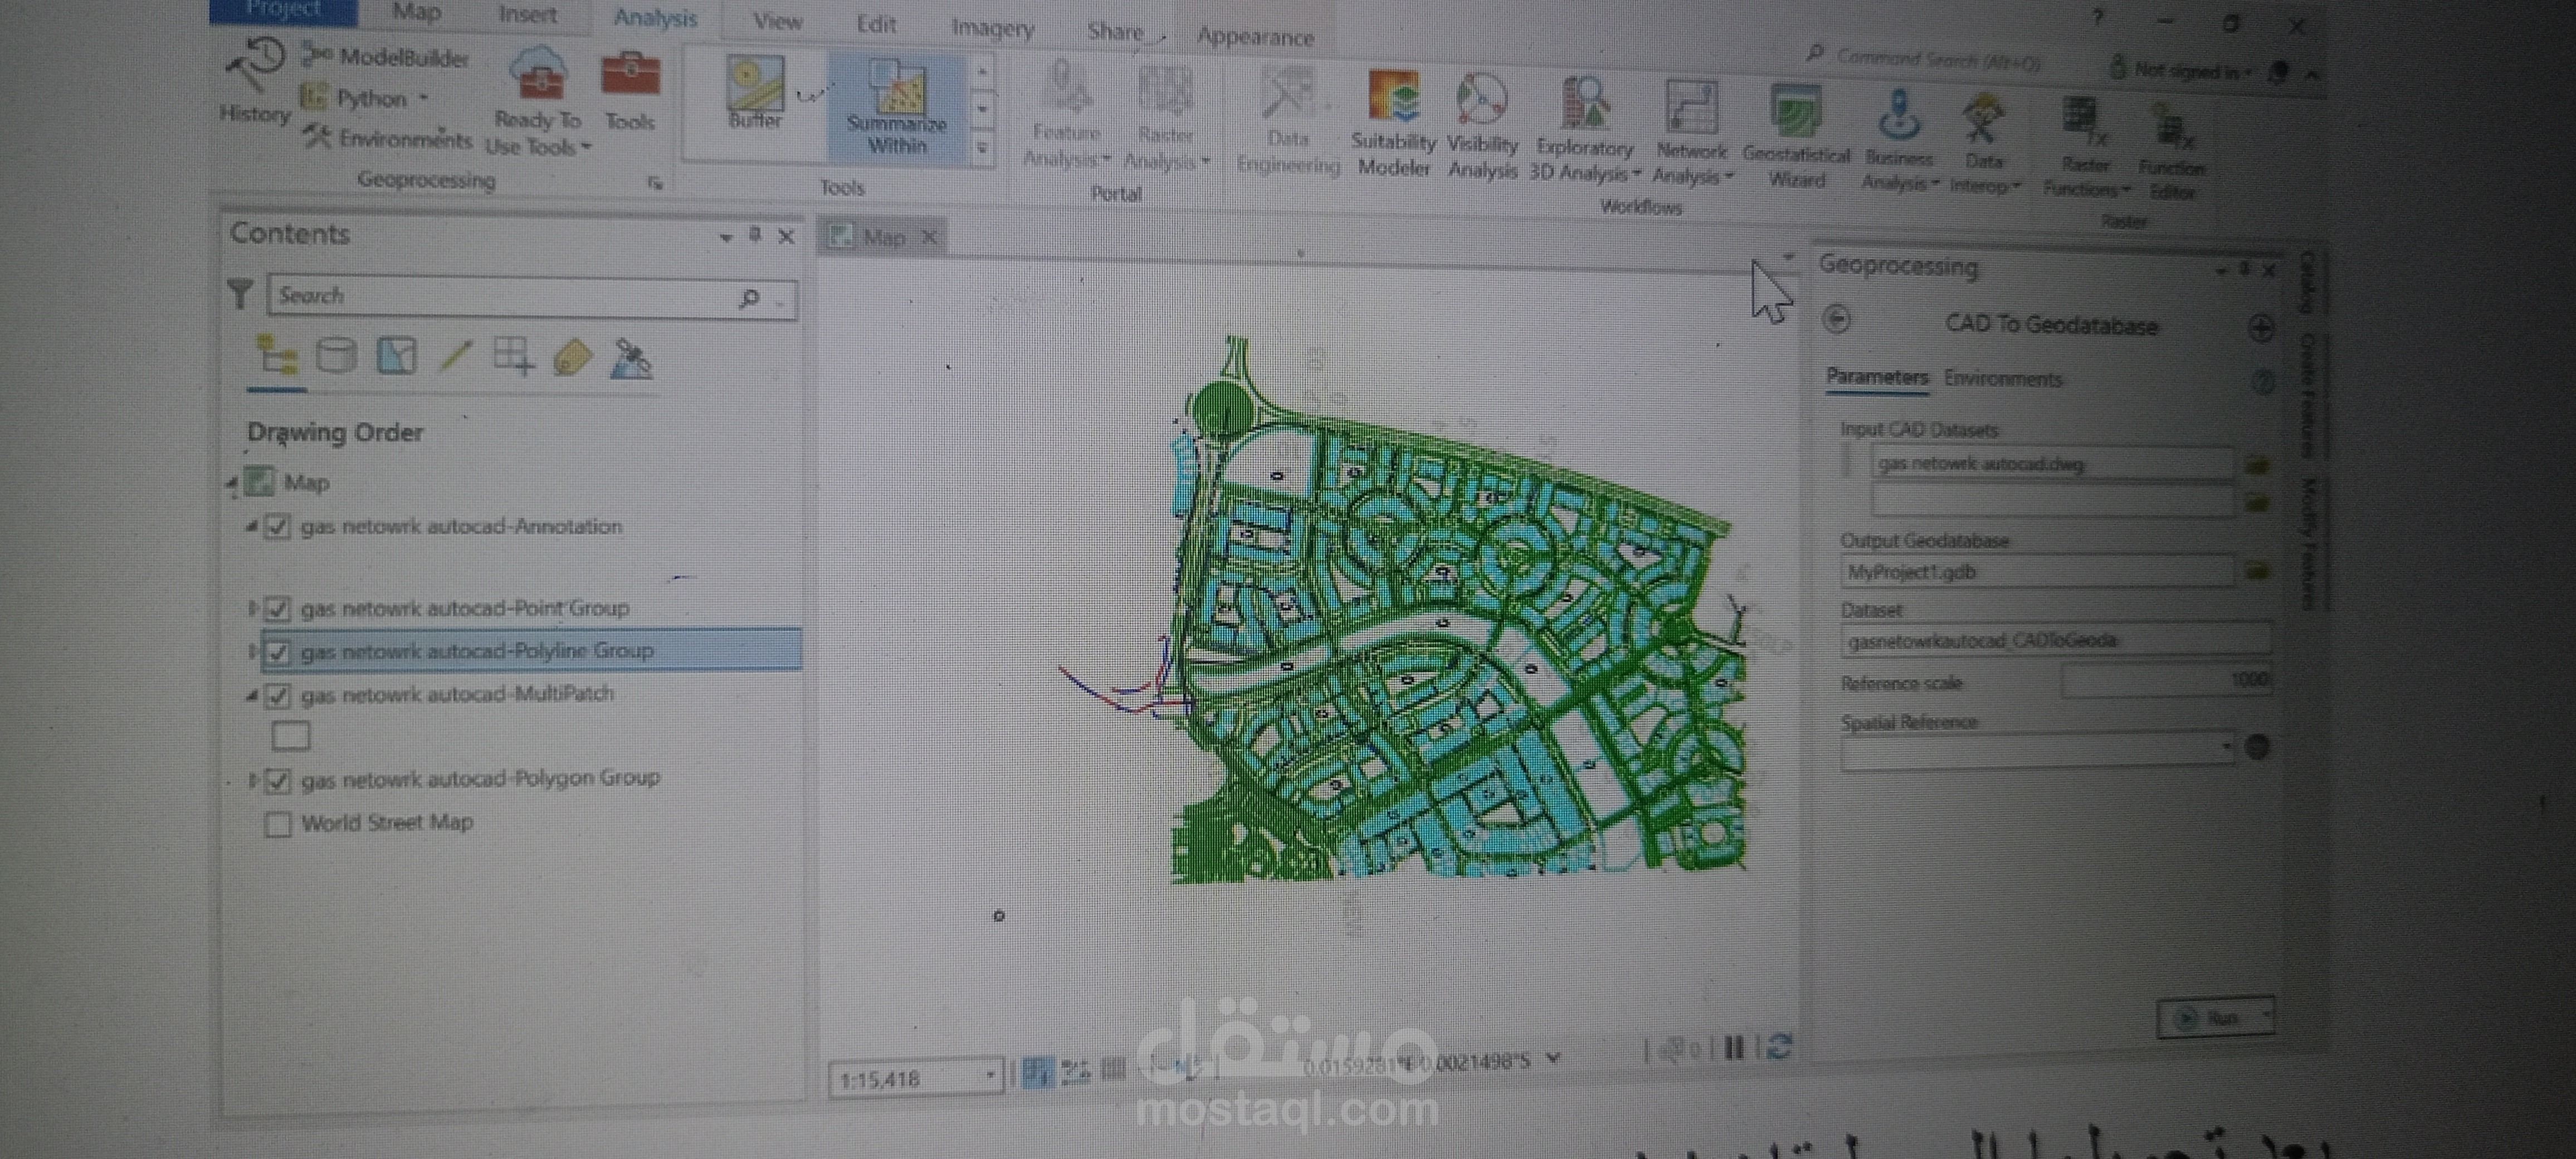This screenshot has height=1159, width=2576.
Task: Toggle the gas netowrk autocad-Point Group checkbox
Action: (278, 608)
